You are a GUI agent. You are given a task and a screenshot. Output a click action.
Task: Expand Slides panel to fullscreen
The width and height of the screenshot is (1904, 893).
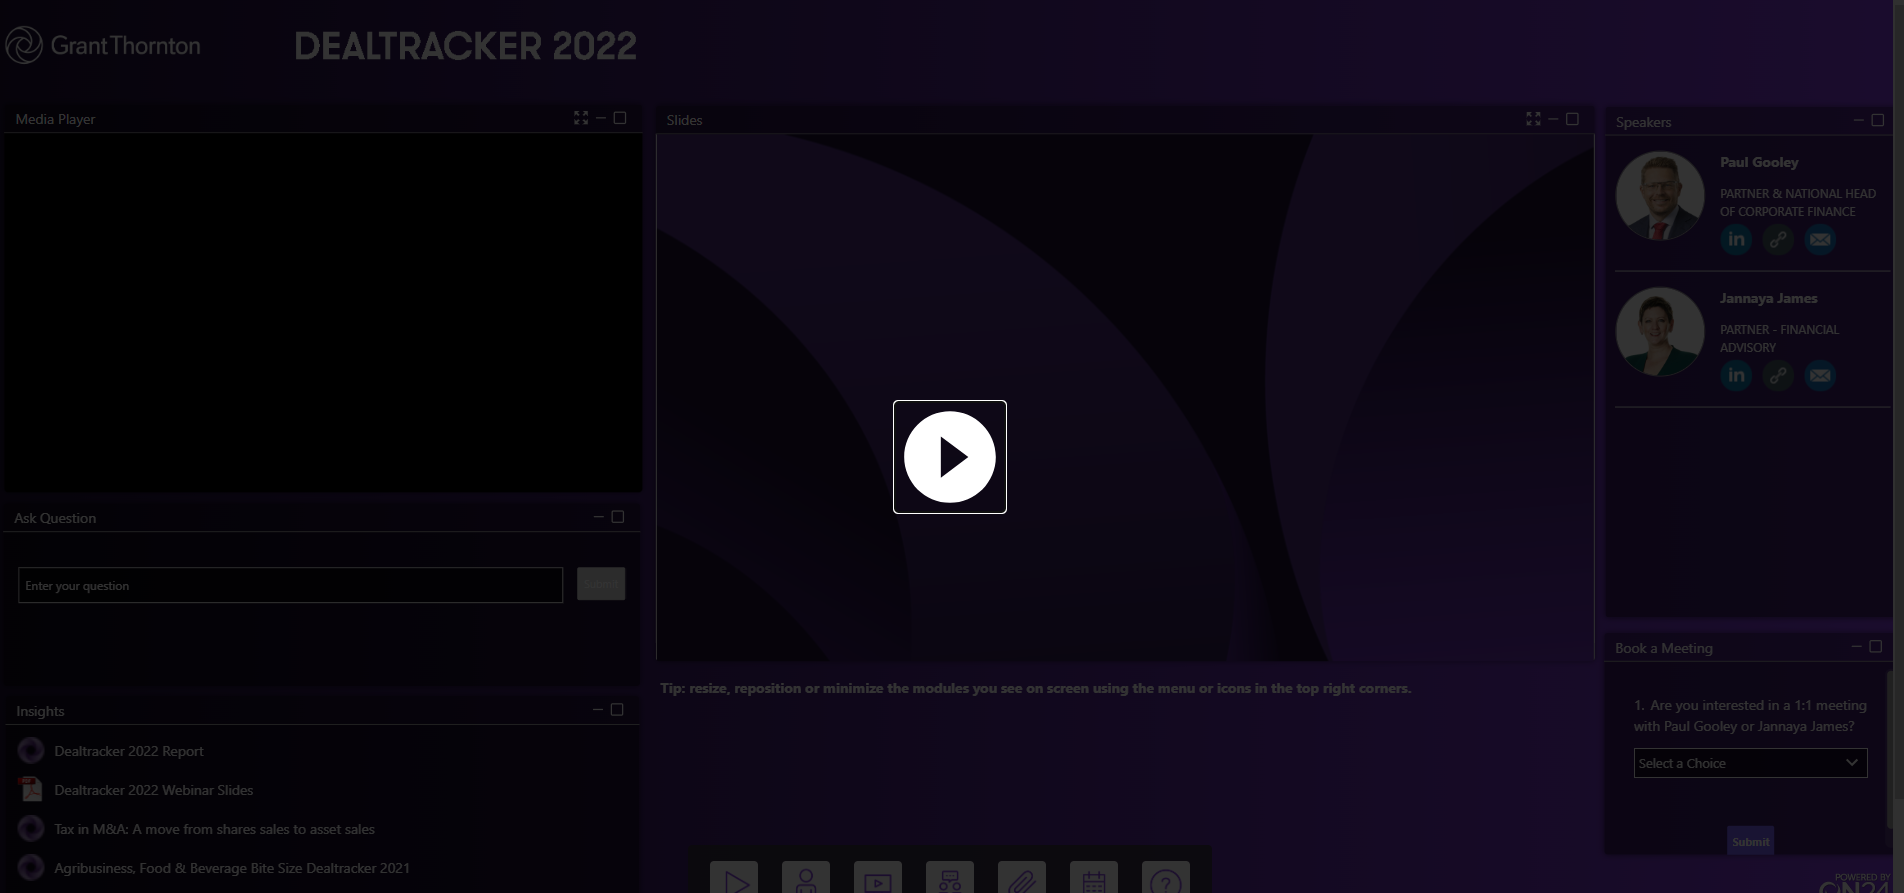pyautogui.click(x=1533, y=119)
